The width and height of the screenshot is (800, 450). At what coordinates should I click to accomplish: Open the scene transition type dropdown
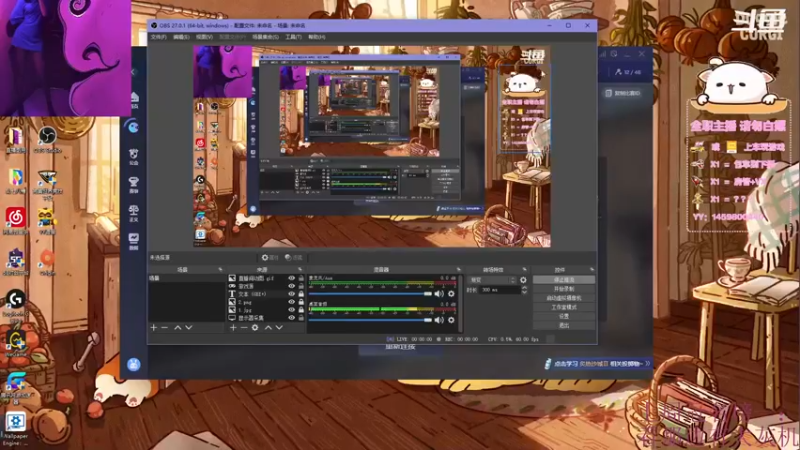pyautogui.click(x=492, y=280)
